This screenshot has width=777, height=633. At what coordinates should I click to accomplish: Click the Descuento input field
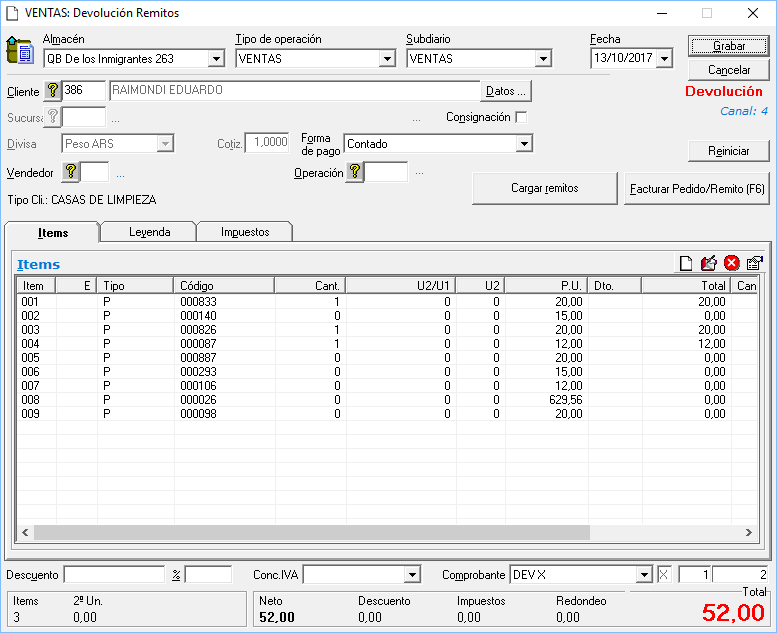click(115, 575)
